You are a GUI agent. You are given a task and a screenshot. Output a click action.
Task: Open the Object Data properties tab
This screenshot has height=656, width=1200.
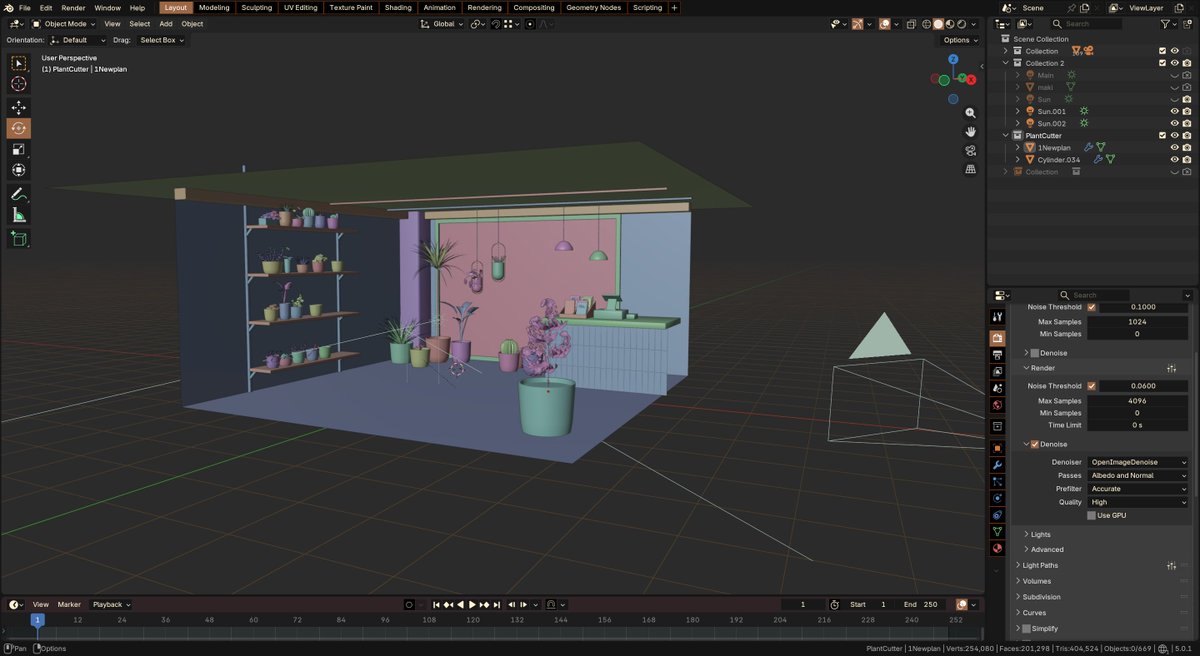coord(997,532)
